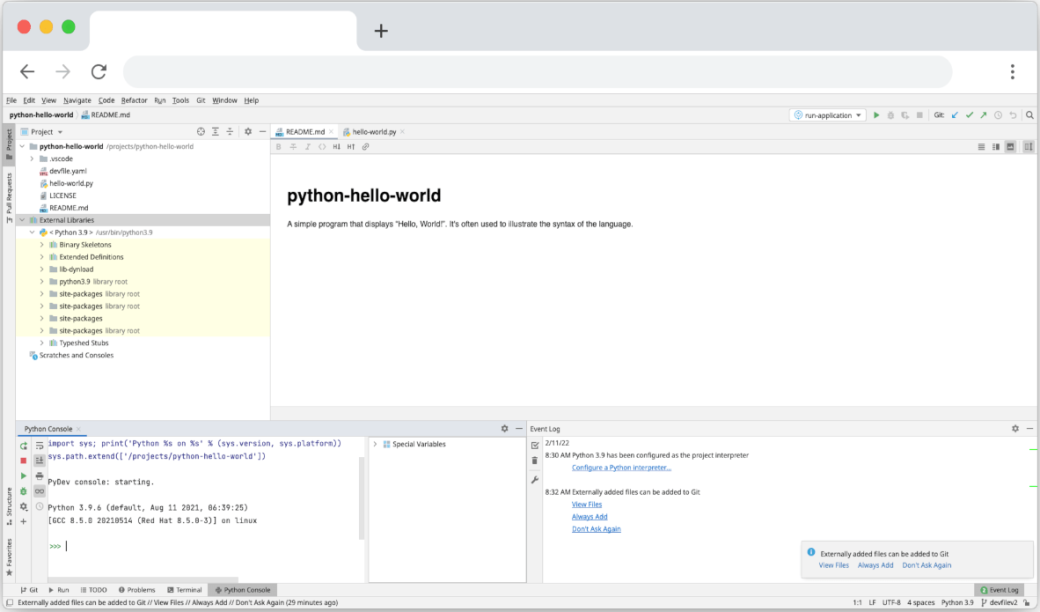The width and height of the screenshot is (1040, 612).
Task: Run the application with the green play icon
Action: [877, 115]
